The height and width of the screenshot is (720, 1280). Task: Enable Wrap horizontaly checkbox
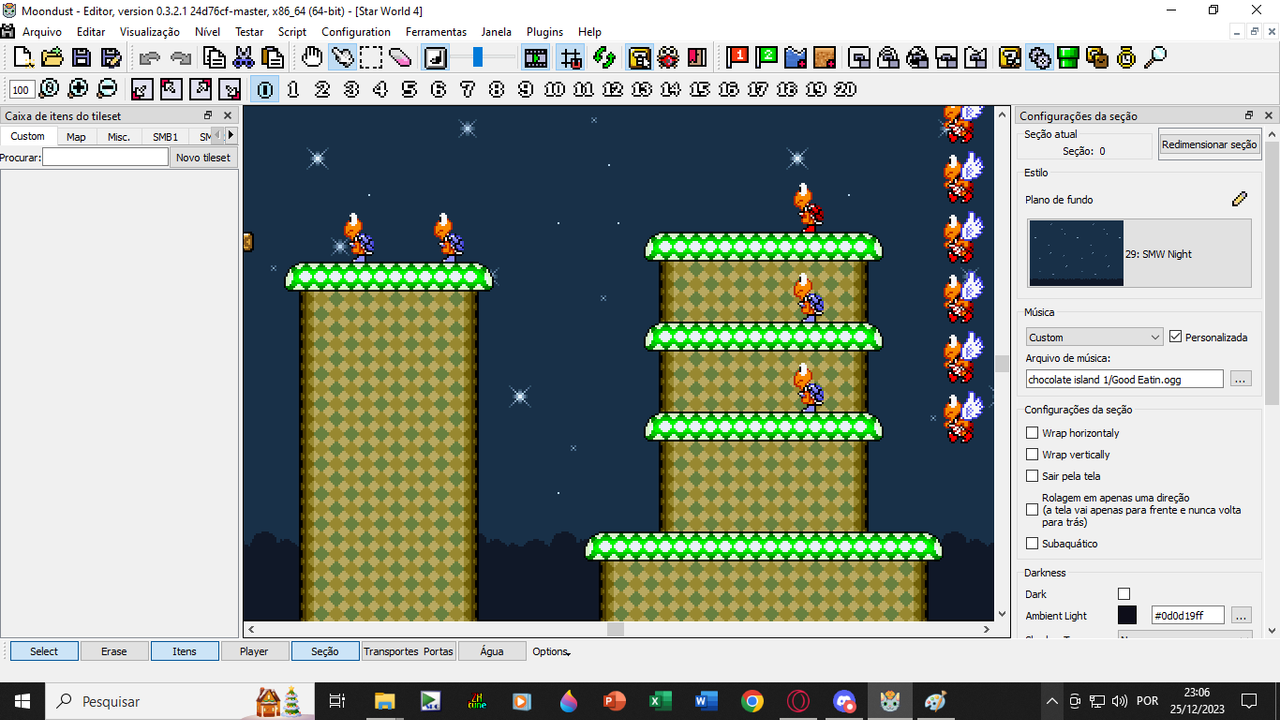pos(1032,433)
